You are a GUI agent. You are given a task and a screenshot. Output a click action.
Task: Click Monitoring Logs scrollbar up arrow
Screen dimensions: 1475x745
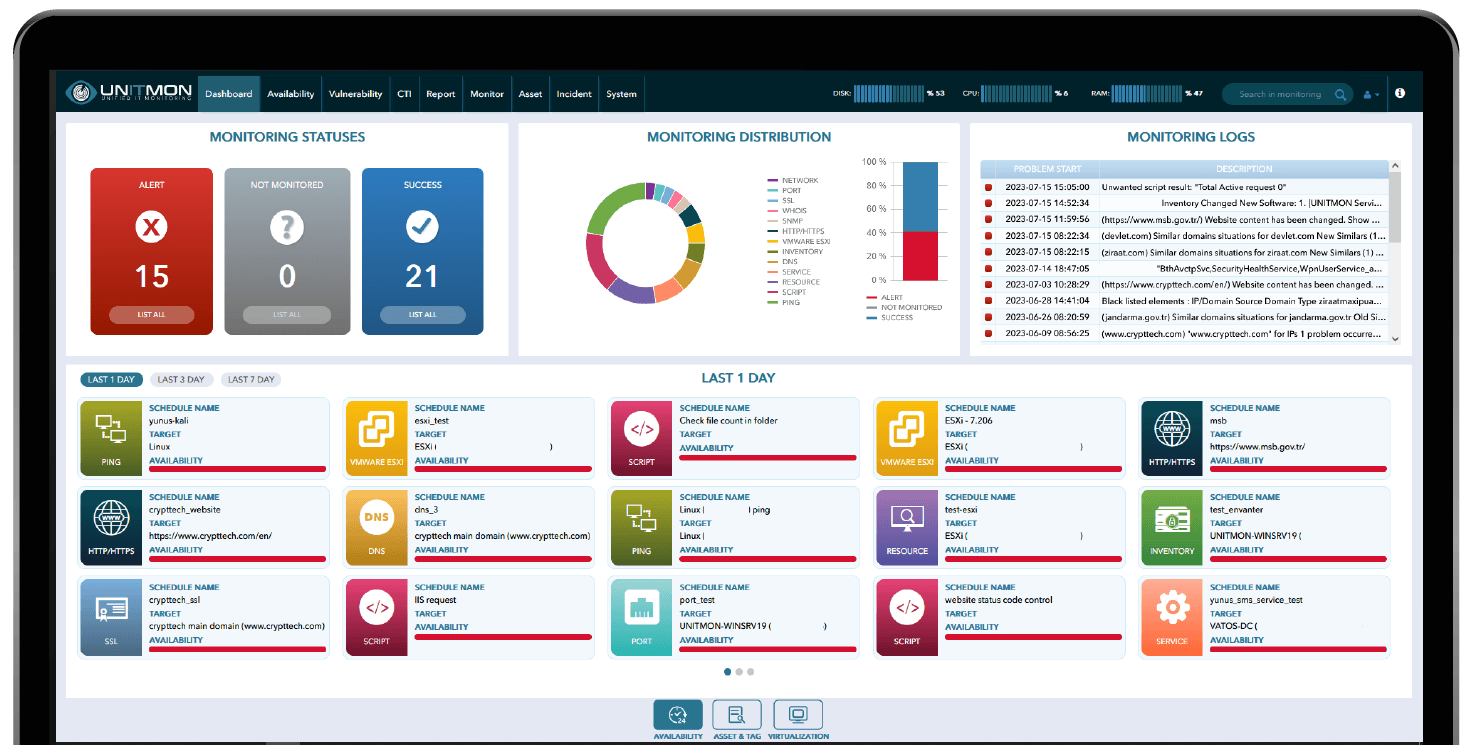pyautogui.click(x=1396, y=166)
